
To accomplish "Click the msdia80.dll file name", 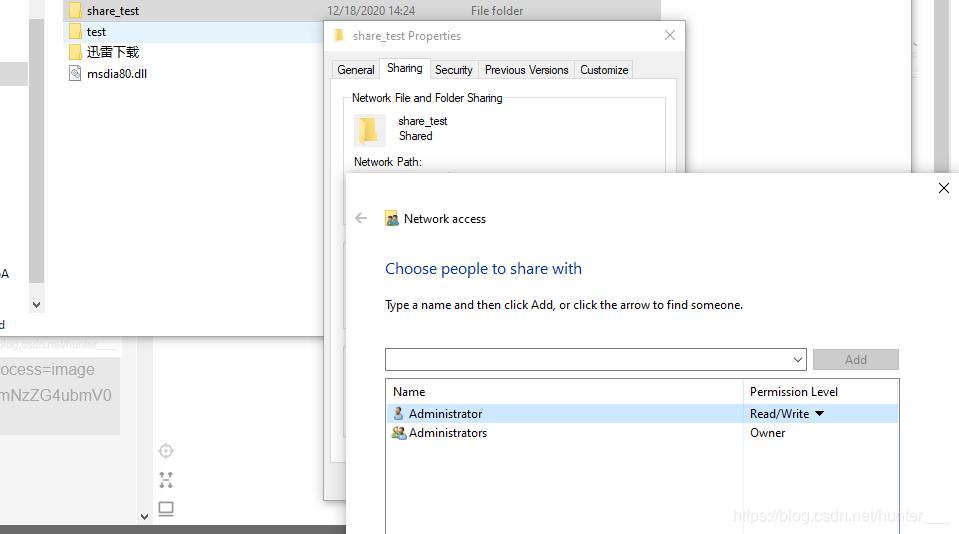I will pyautogui.click(x=117, y=74).
